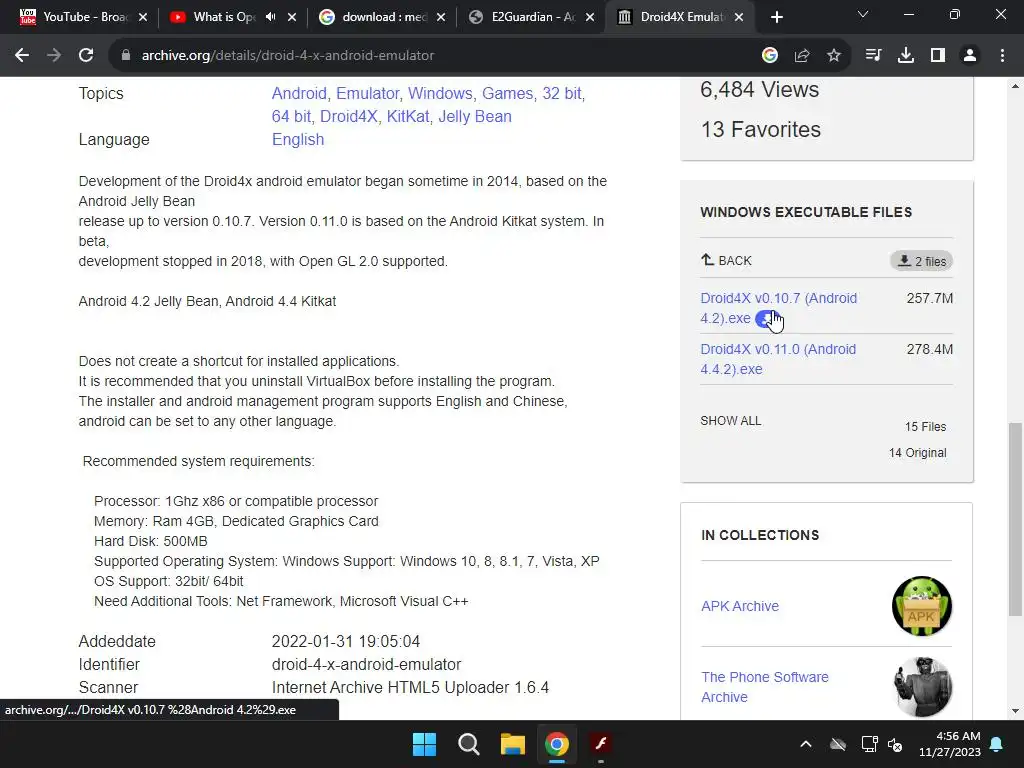Open a new browser tab
Image resolution: width=1024 pixels, height=768 pixels.
click(776, 17)
